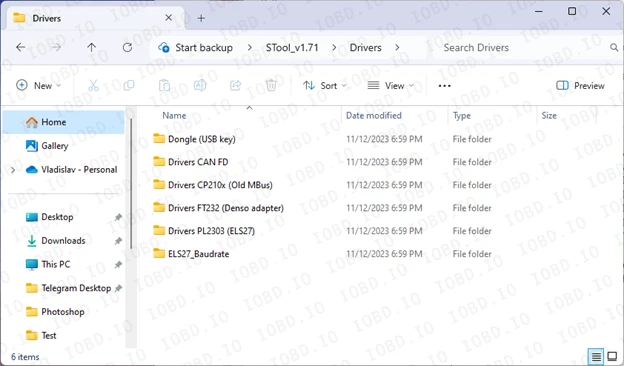Sort by the Name column header
Image resolution: width=624 pixels, height=366 pixels.
point(174,116)
